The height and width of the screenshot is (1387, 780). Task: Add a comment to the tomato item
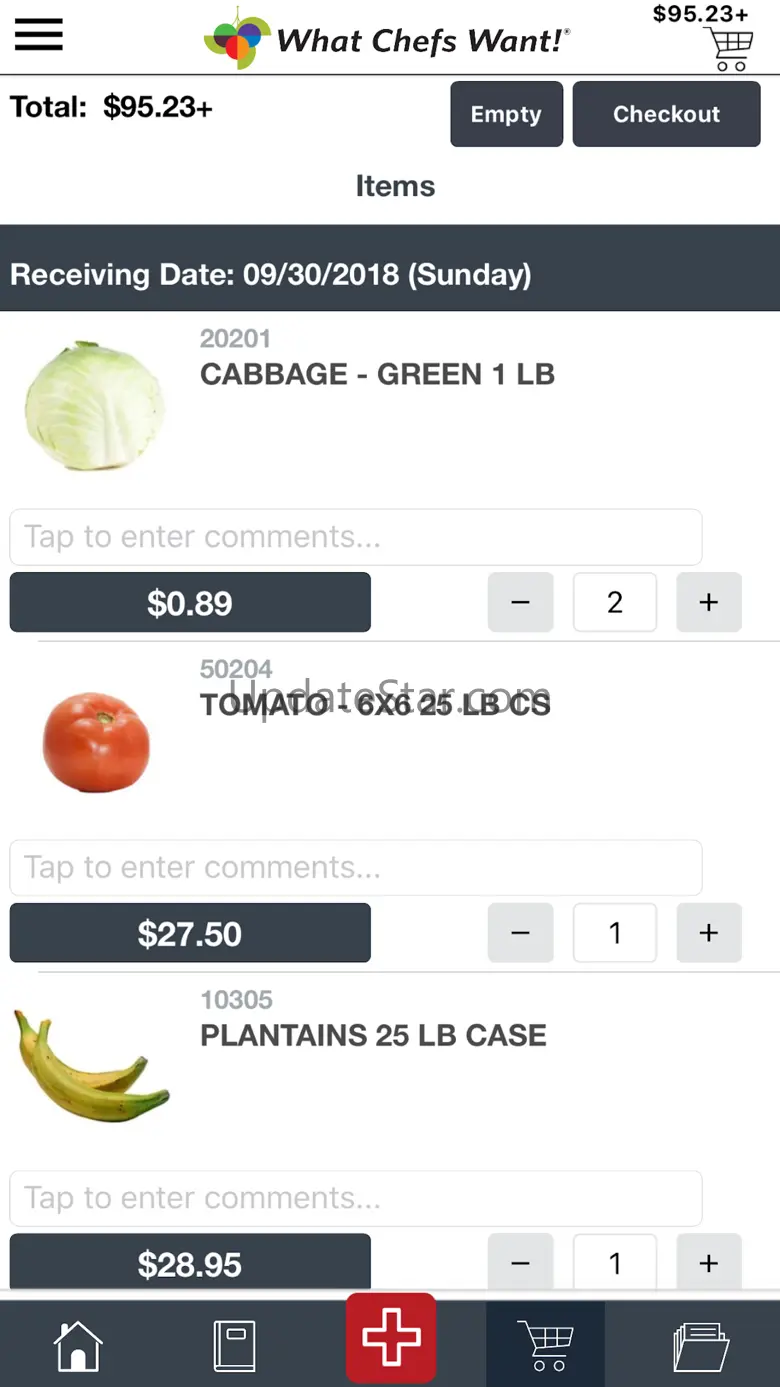[355, 867]
